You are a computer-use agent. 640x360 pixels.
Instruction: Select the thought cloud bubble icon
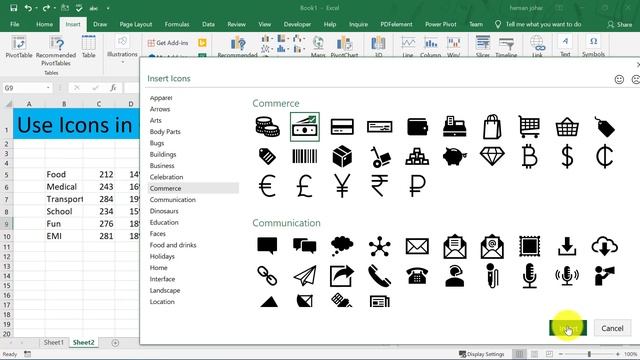(342, 246)
